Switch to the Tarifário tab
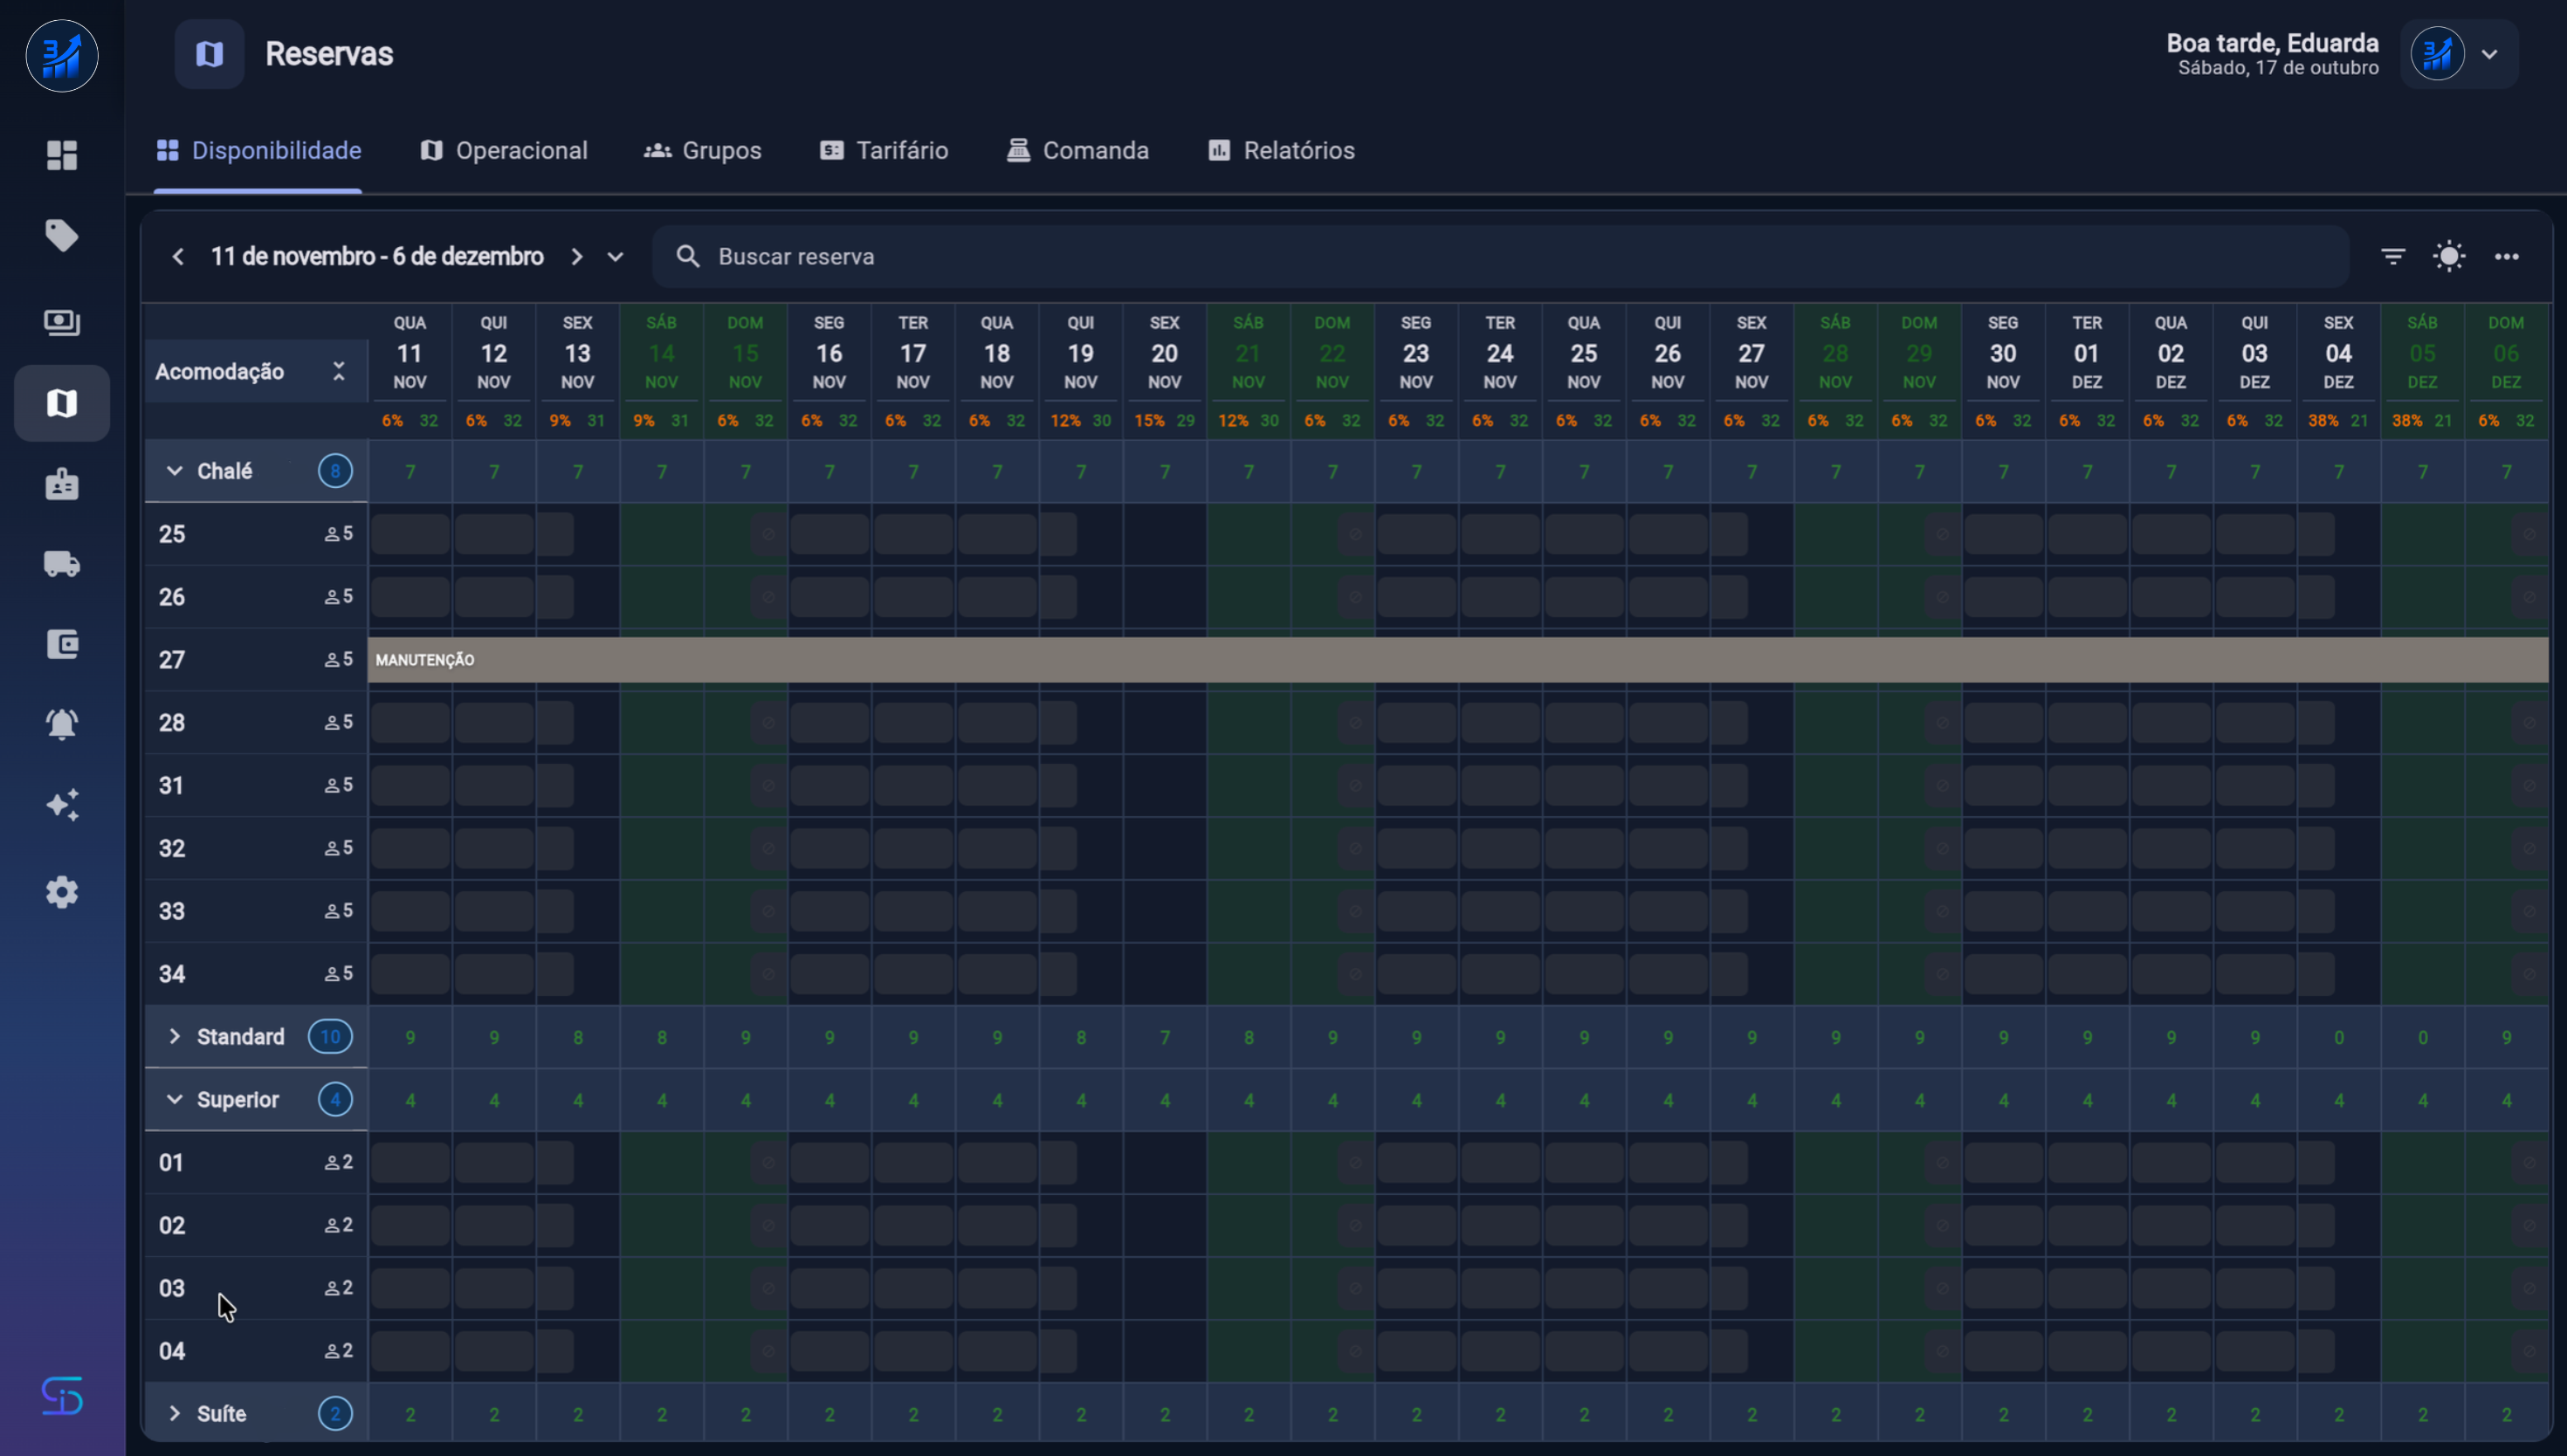This screenshot has height=1456, width=2567. click(x=884, y=151)
